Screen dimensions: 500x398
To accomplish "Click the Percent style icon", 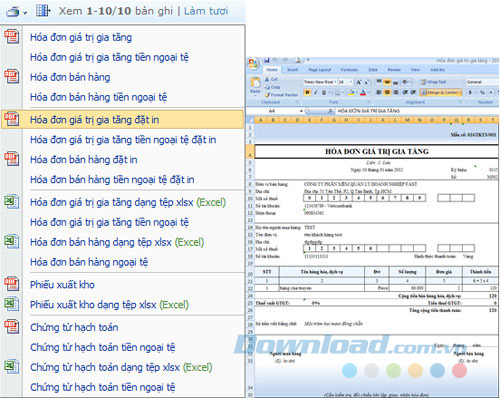I will pyautogui.click(x=482, y=92).
